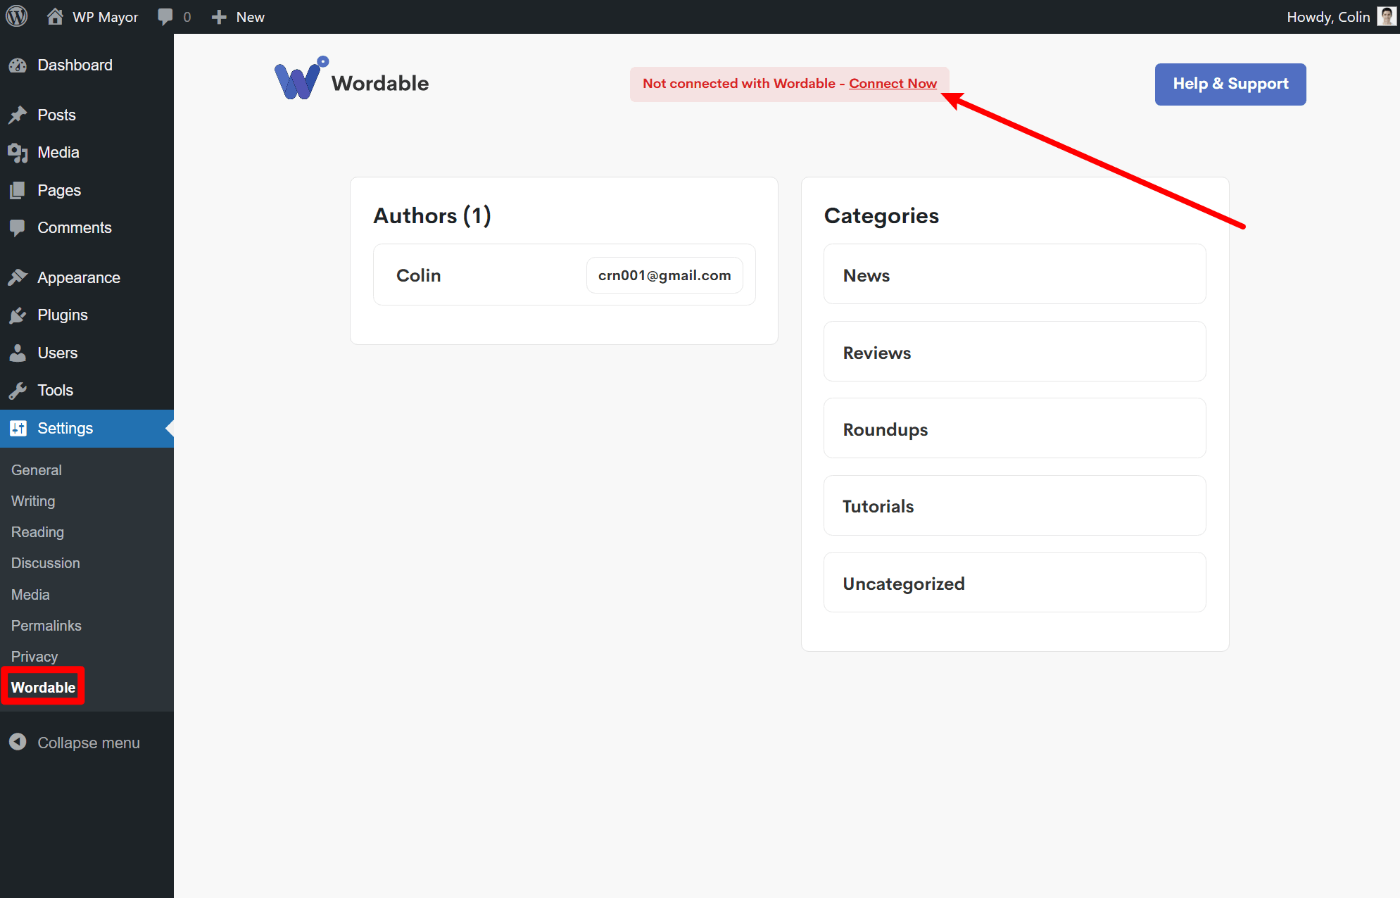This screenshot has width=1400, height=898.
Task: Select the Users menu label
Action: 58,353
